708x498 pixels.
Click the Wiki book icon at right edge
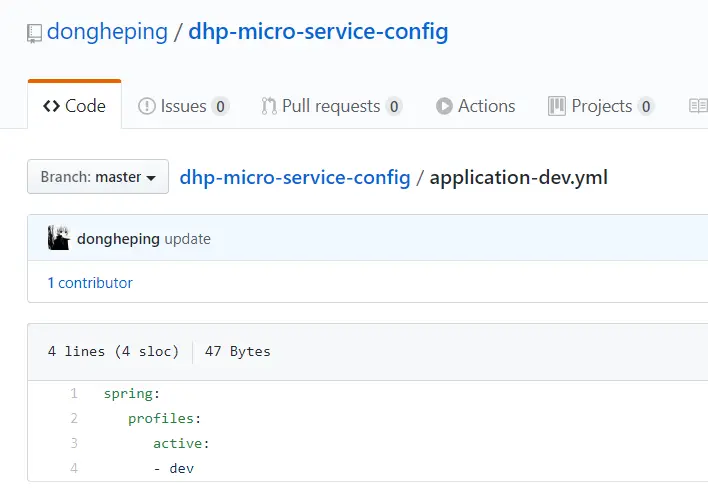coord(698,106)
